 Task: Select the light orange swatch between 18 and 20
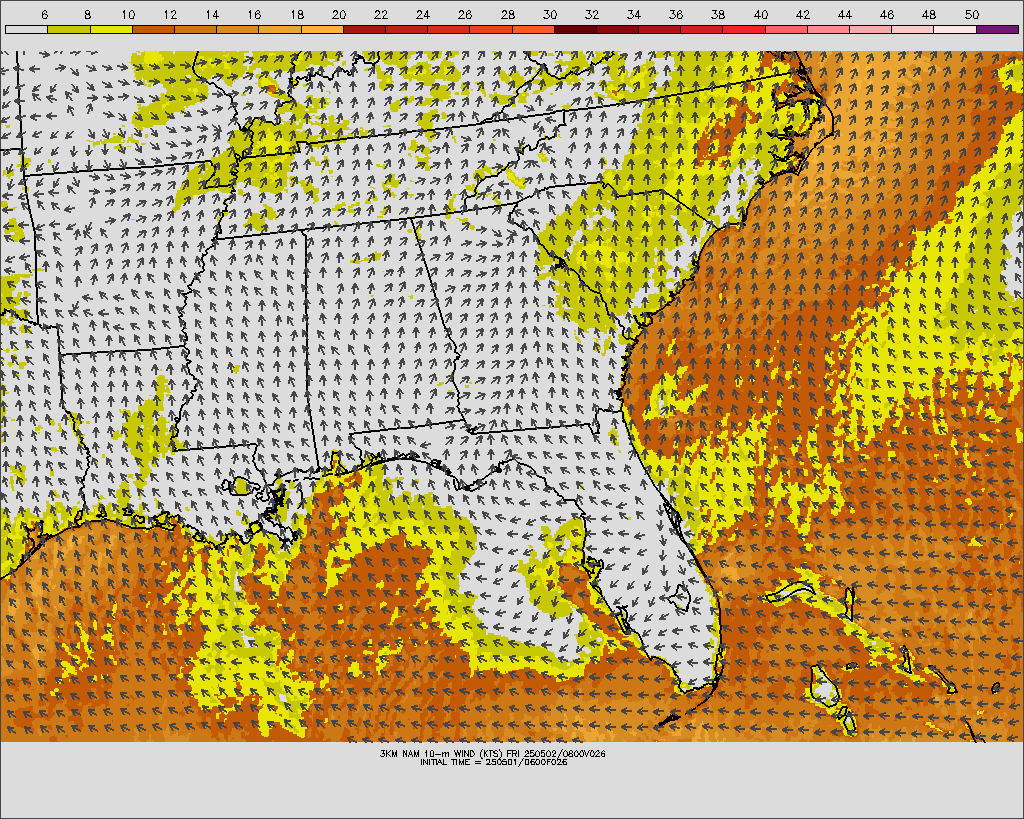click(x=322, y=29)
